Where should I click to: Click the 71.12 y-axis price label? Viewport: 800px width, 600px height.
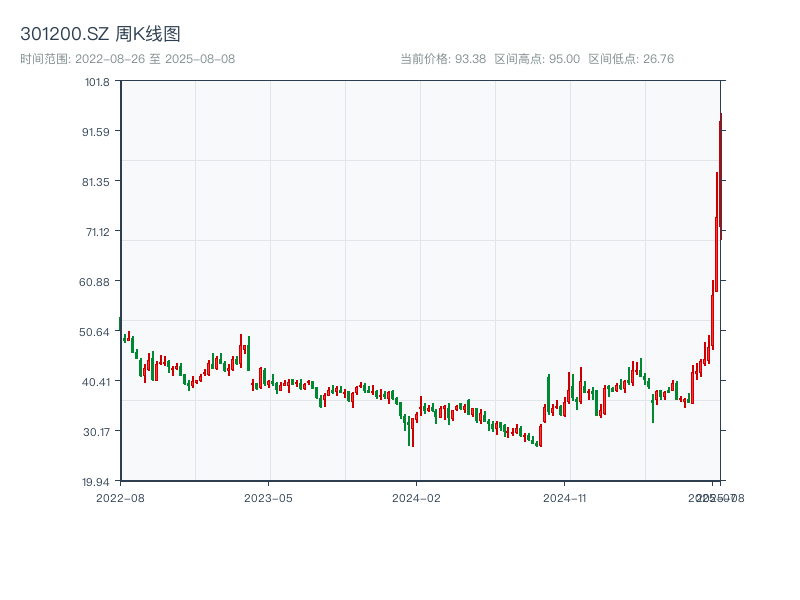click(96, 232)
